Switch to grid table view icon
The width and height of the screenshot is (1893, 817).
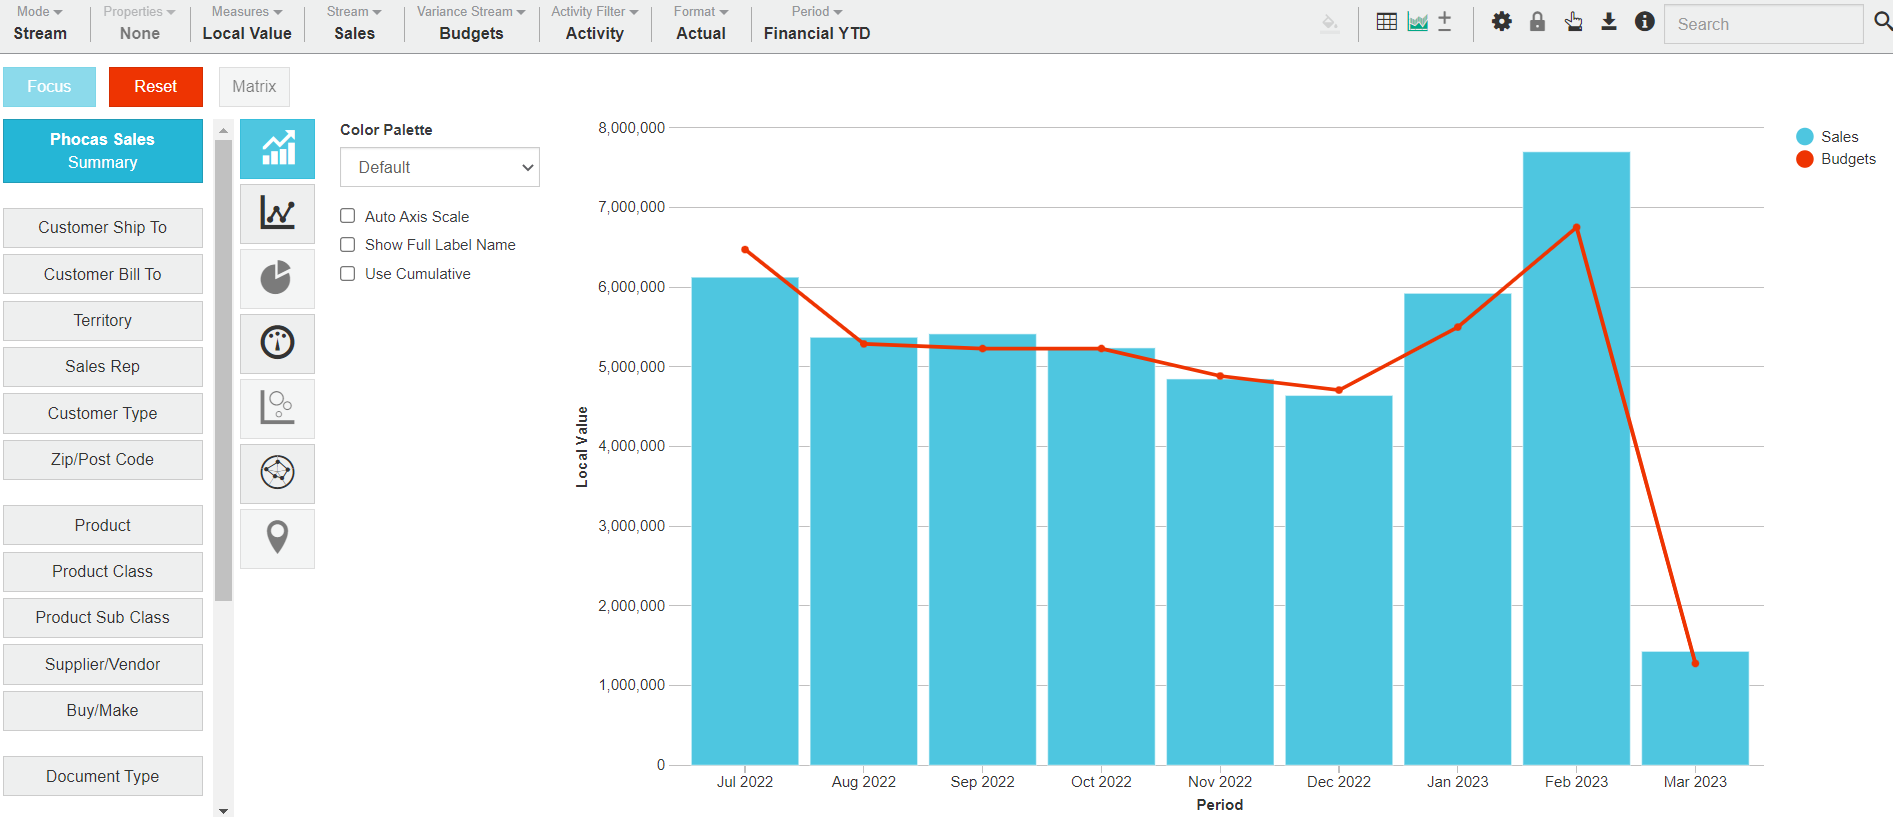(x=1386, y=22)
